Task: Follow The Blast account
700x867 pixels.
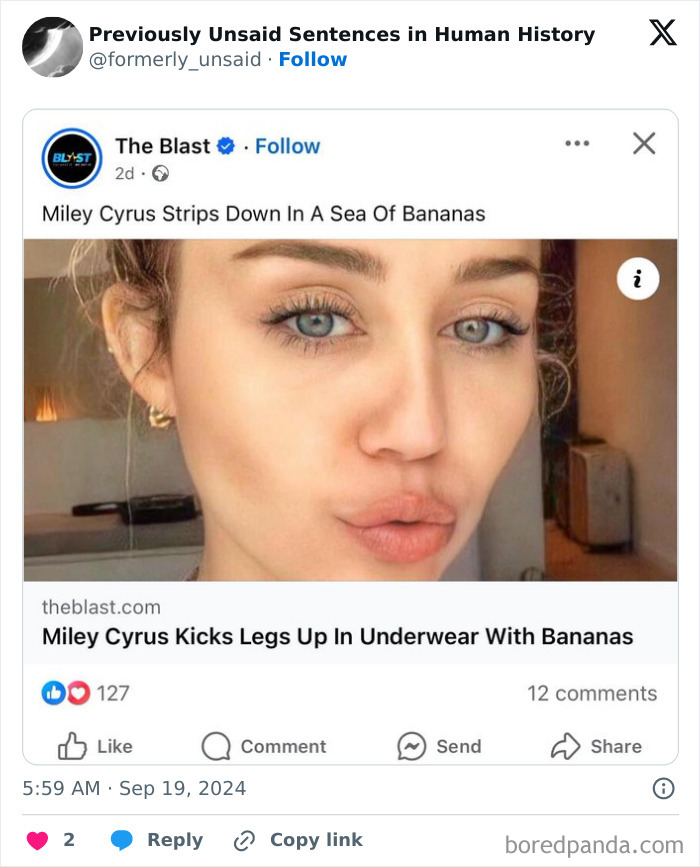Action: (288, 146)
